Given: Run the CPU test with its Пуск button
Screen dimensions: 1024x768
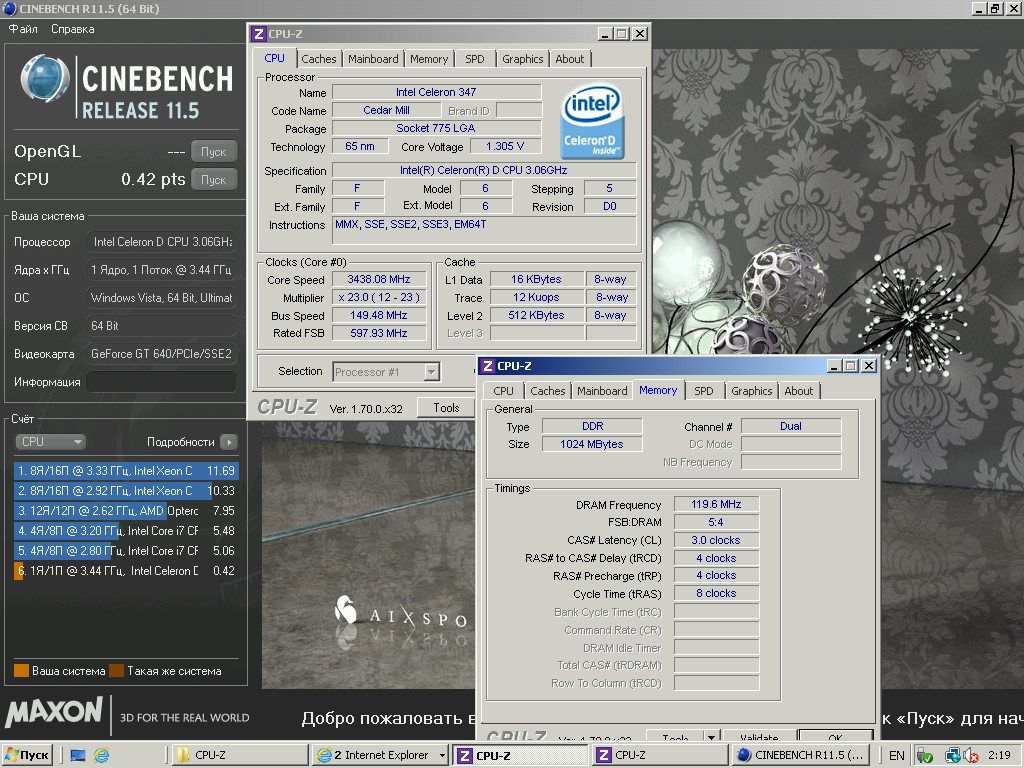Looking at the screenshot, I should [214, 180].
